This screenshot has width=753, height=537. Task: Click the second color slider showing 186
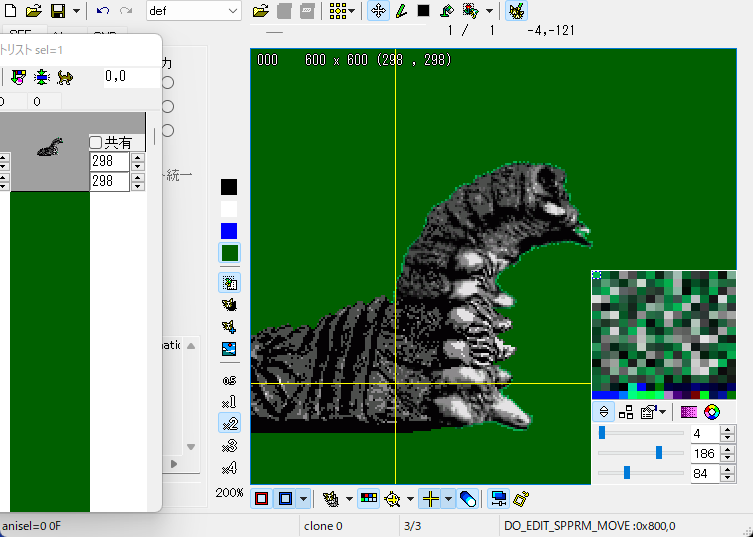coord(641,453)
